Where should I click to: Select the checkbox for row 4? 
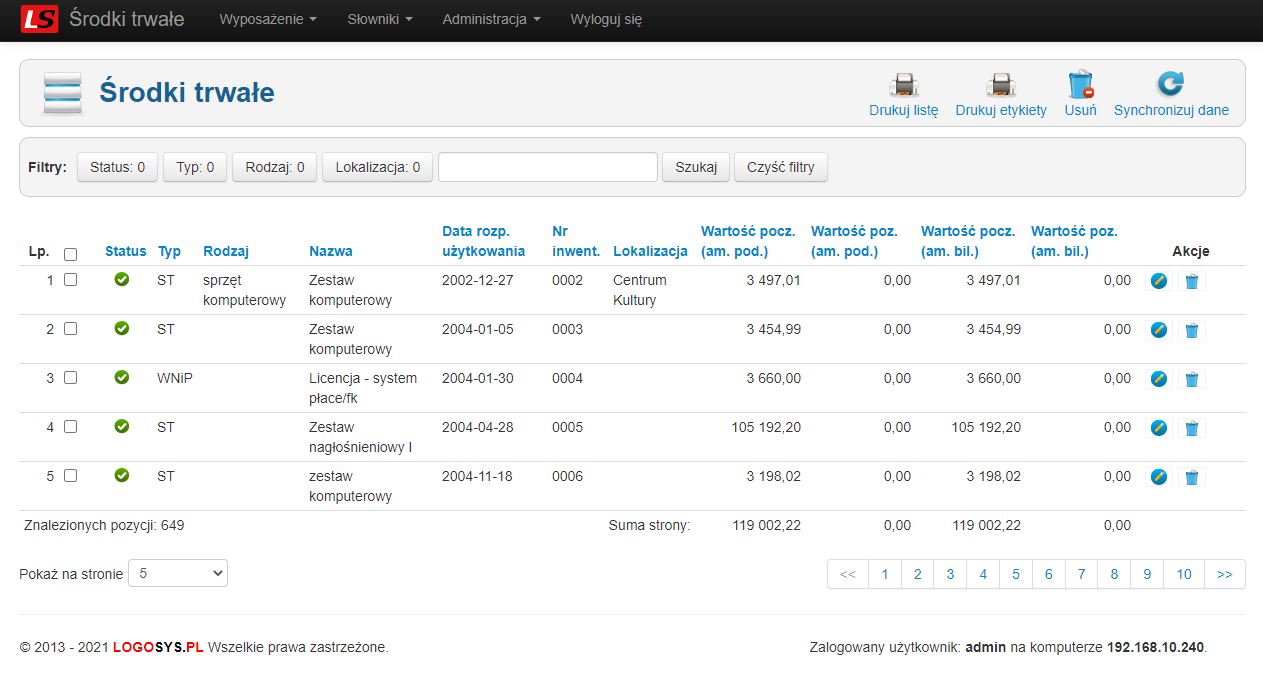(70, 427)
